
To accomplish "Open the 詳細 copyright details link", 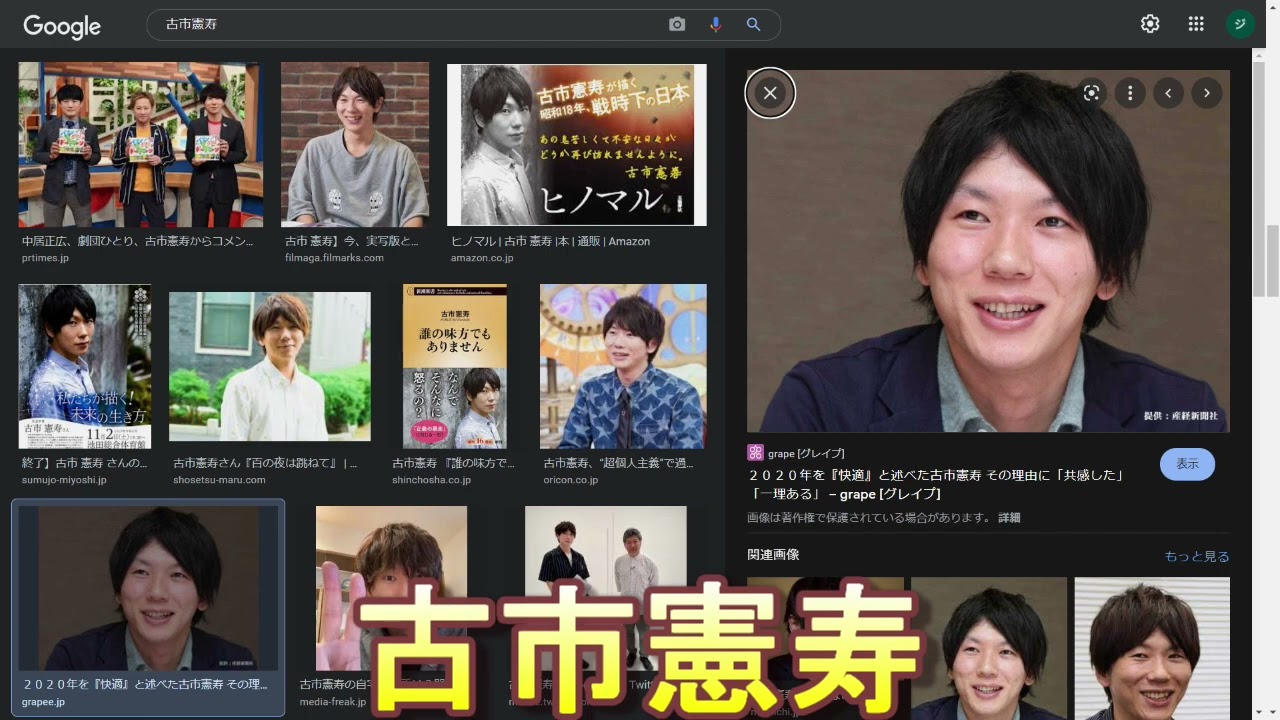I will [1009, 518].
